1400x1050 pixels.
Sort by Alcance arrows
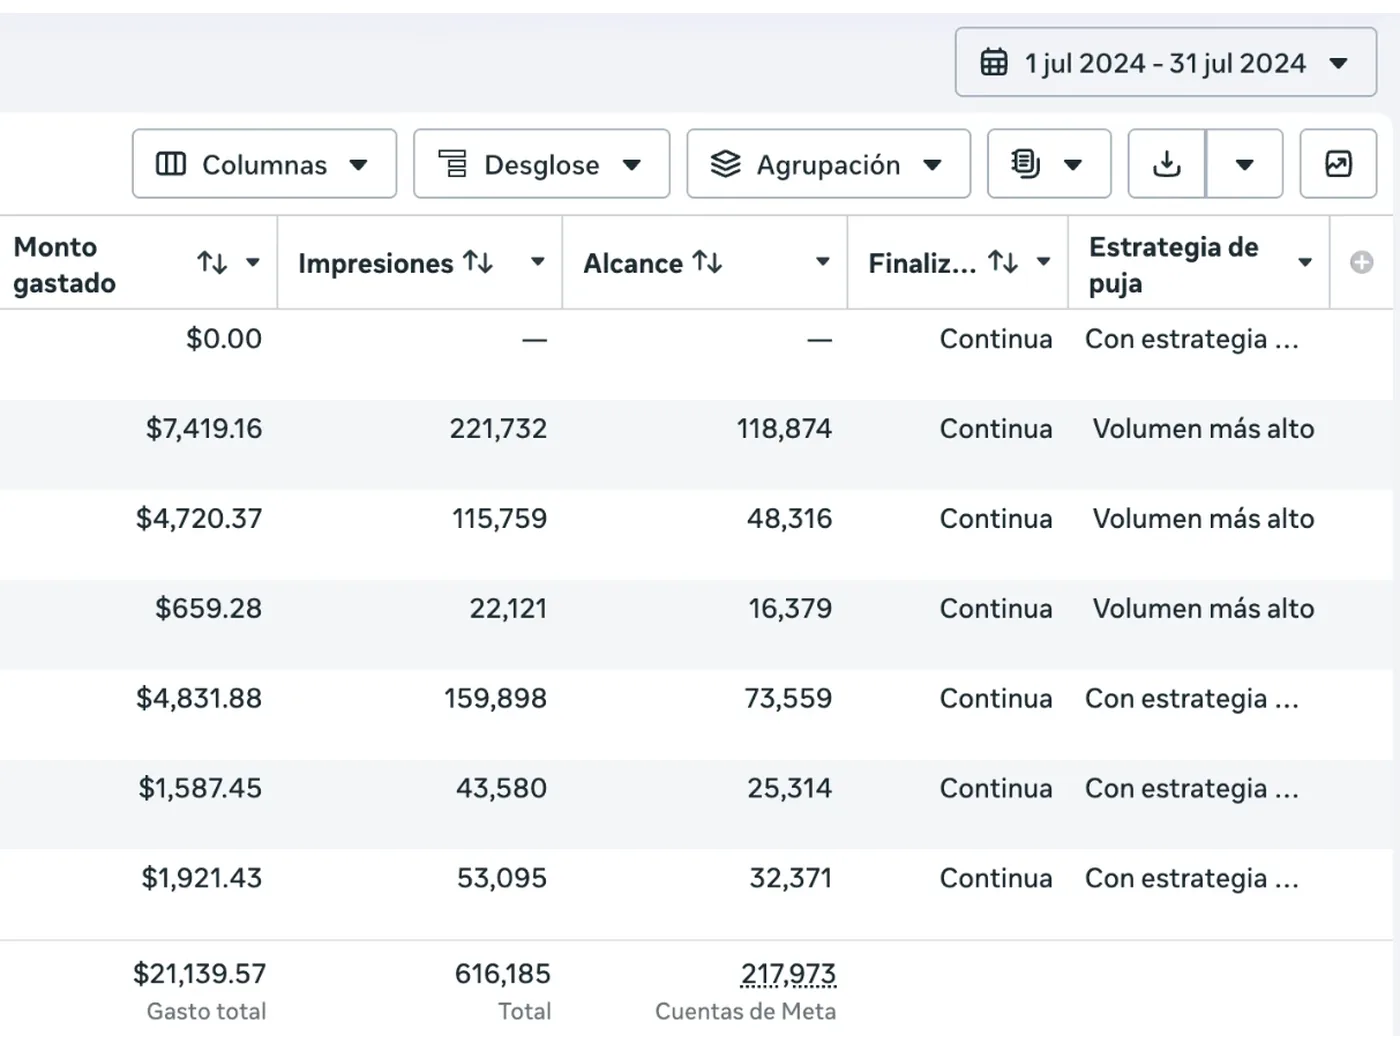[708, 263]
